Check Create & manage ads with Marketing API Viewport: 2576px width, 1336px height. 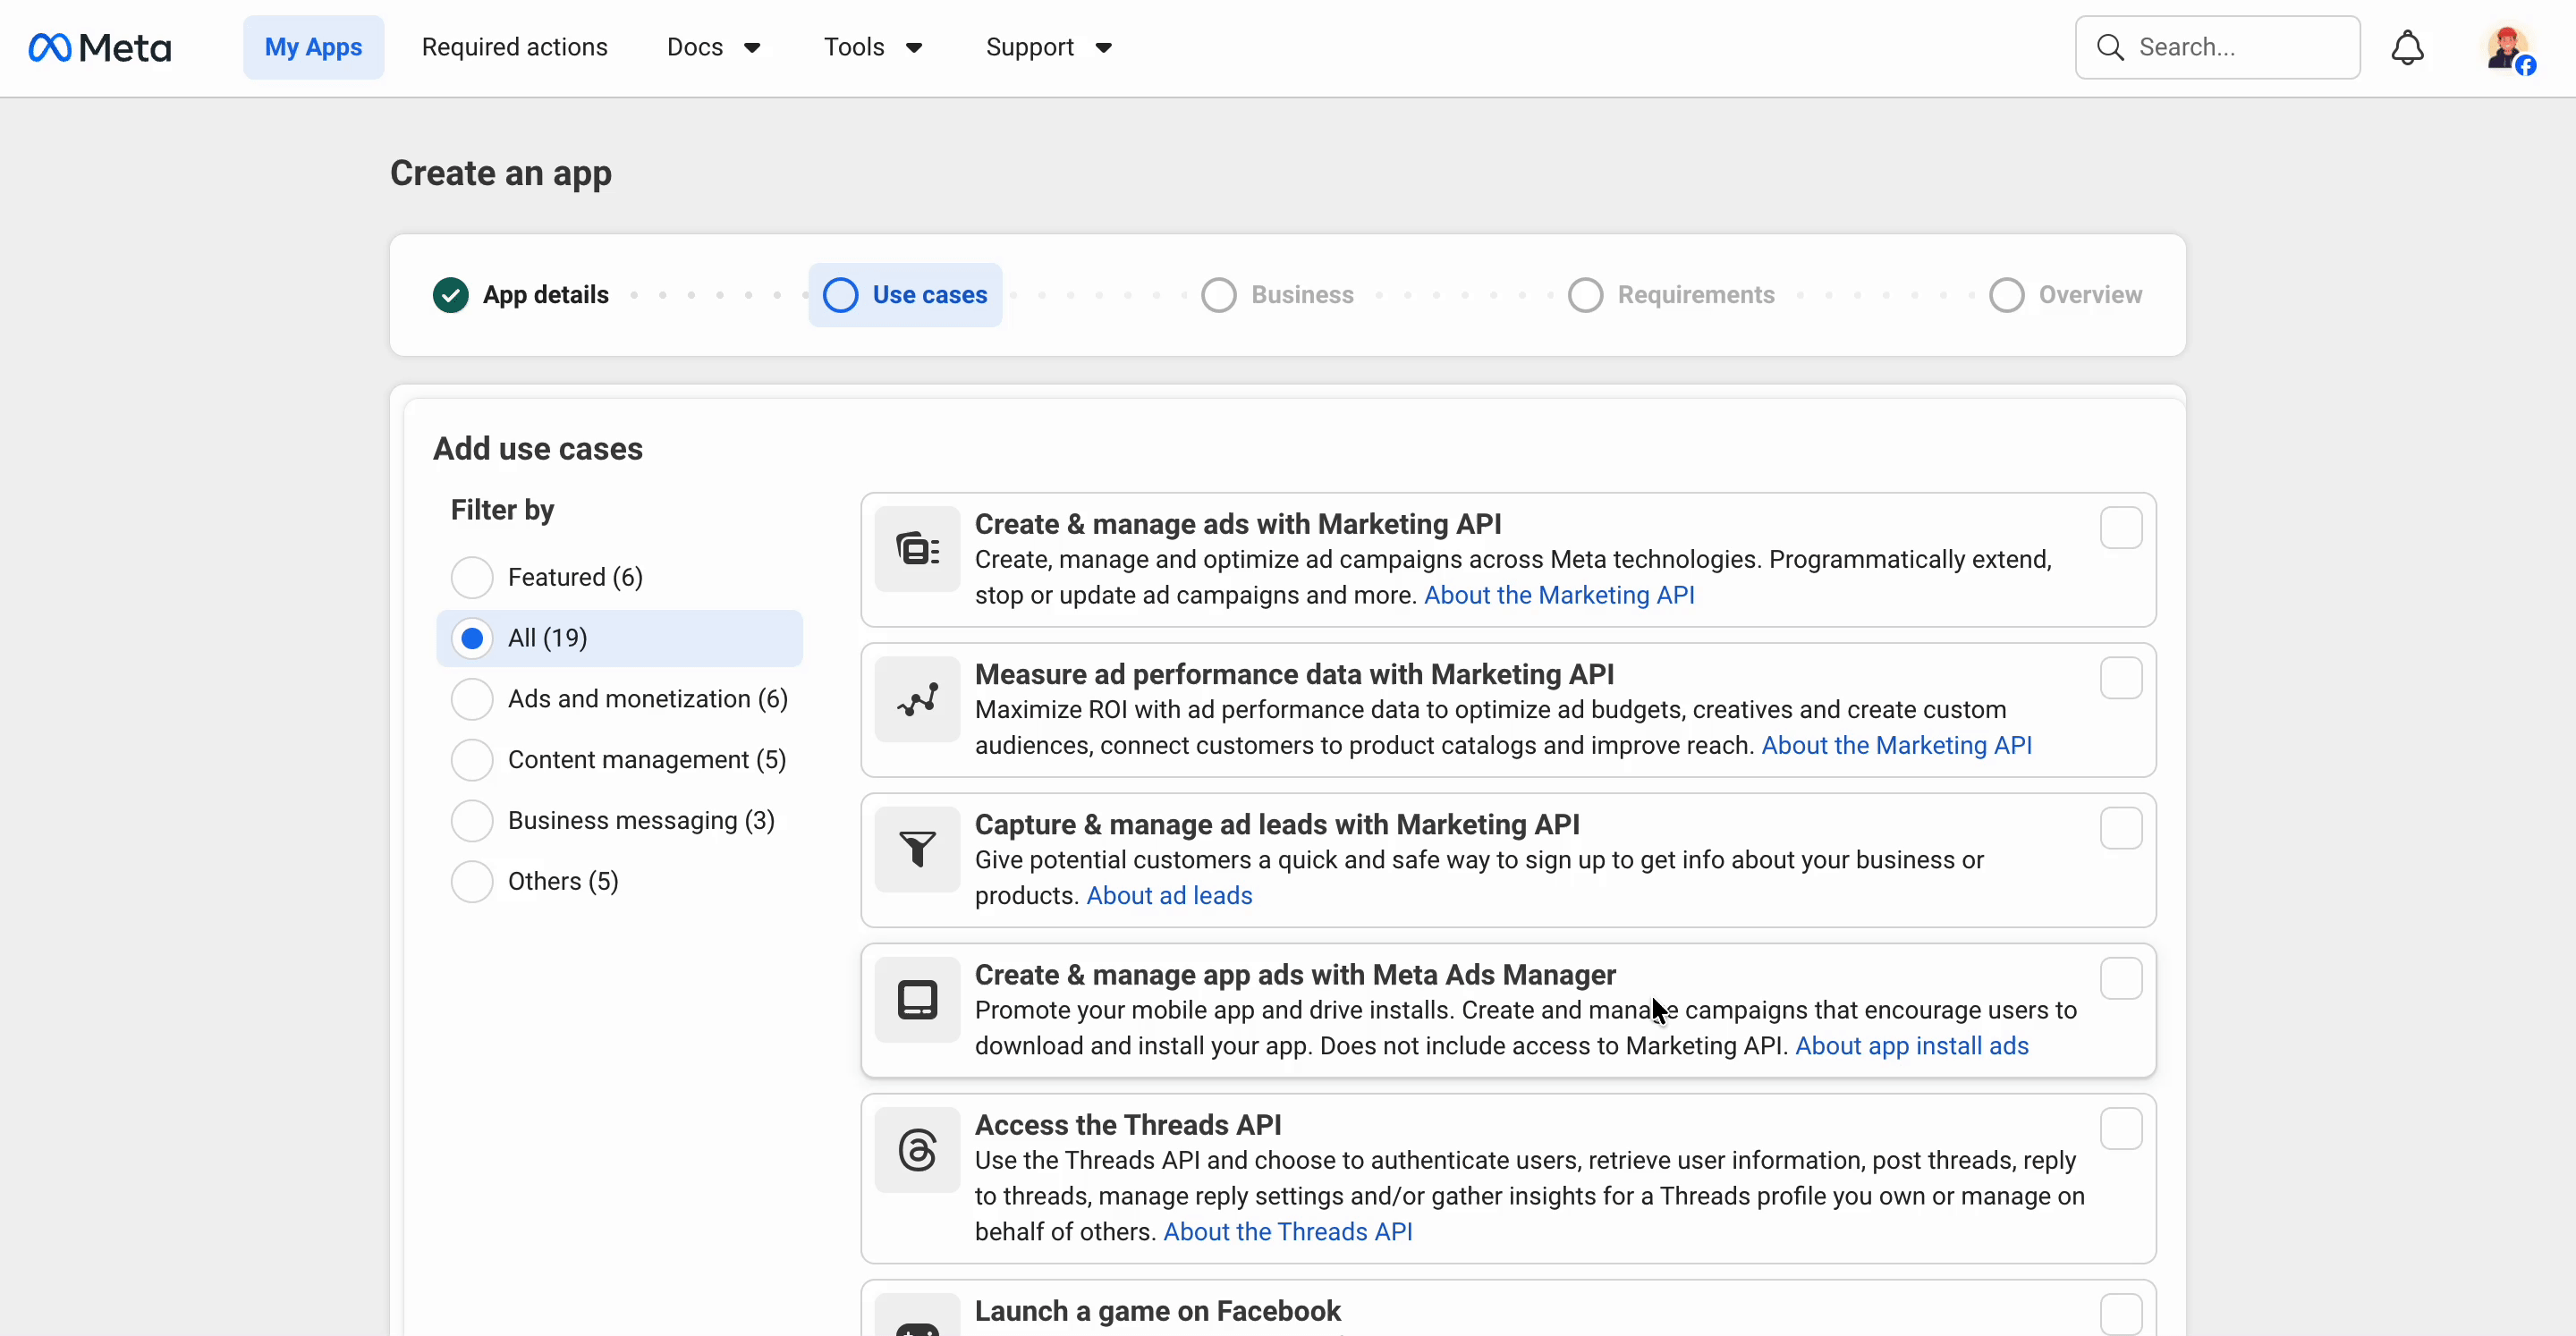2120,528
